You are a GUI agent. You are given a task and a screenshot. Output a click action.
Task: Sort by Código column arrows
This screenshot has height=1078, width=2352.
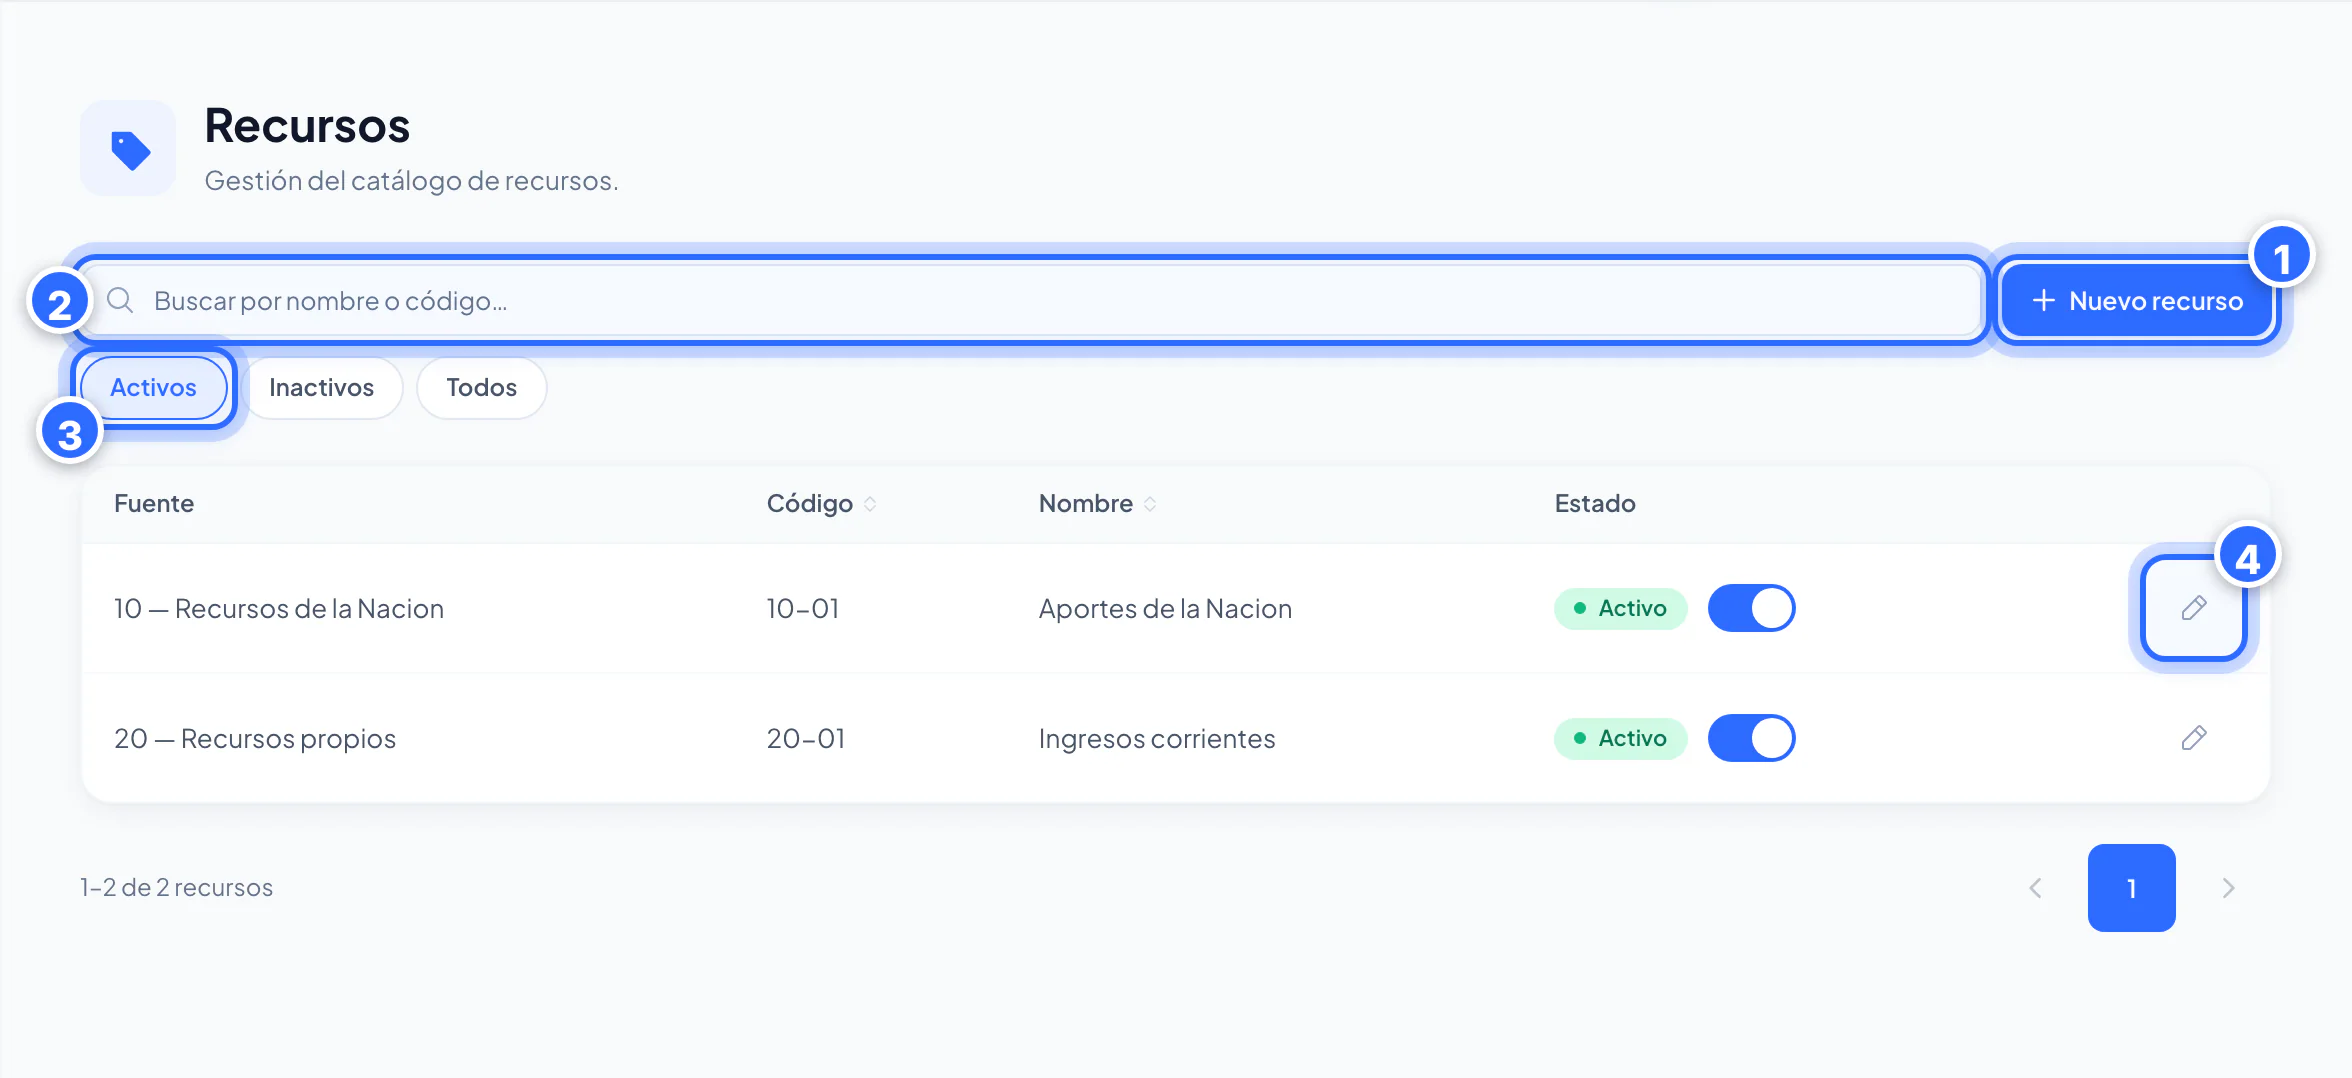coord(870,504)
